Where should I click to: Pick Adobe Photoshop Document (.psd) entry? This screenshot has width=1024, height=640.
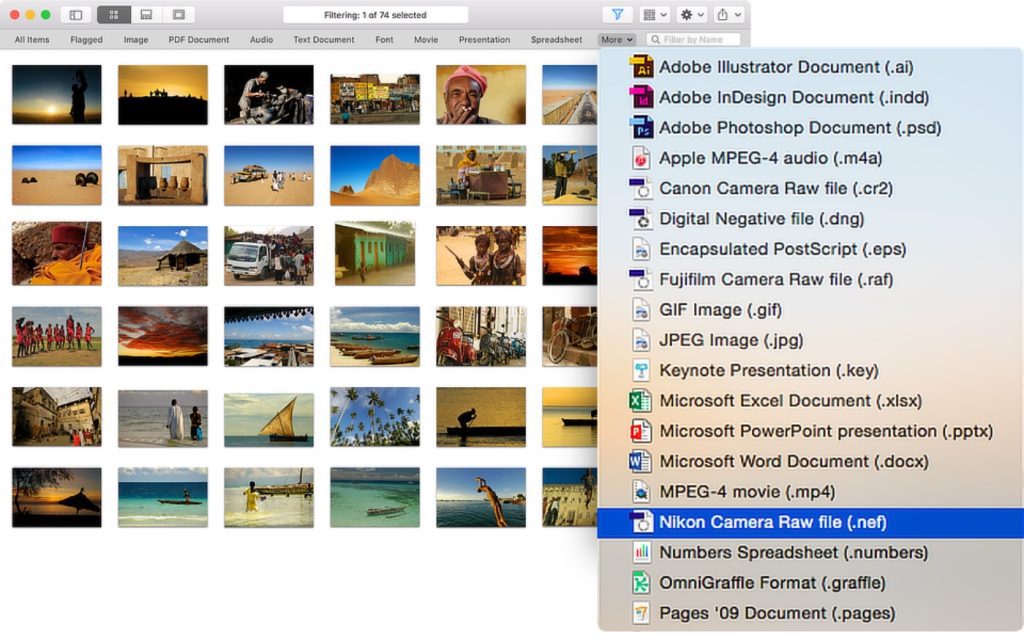[799, 128]
